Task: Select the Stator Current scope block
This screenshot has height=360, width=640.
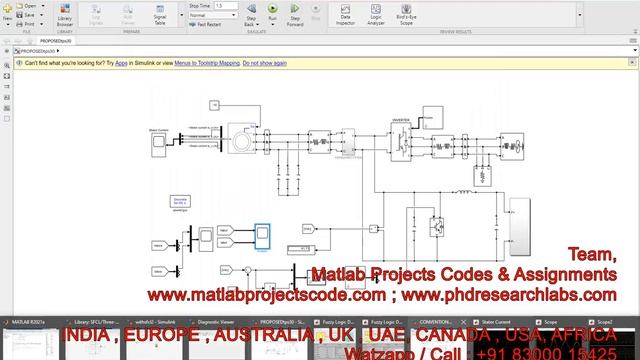Action: point(158,144)
